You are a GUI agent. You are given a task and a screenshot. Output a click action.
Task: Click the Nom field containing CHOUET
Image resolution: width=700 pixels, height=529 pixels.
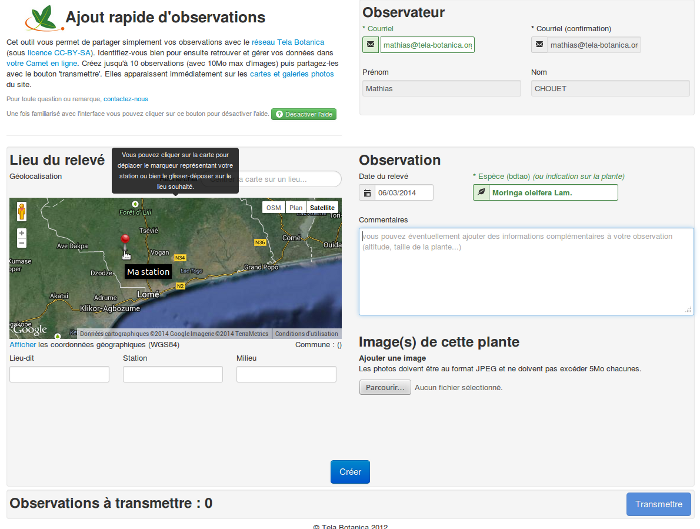pos(610,88)
